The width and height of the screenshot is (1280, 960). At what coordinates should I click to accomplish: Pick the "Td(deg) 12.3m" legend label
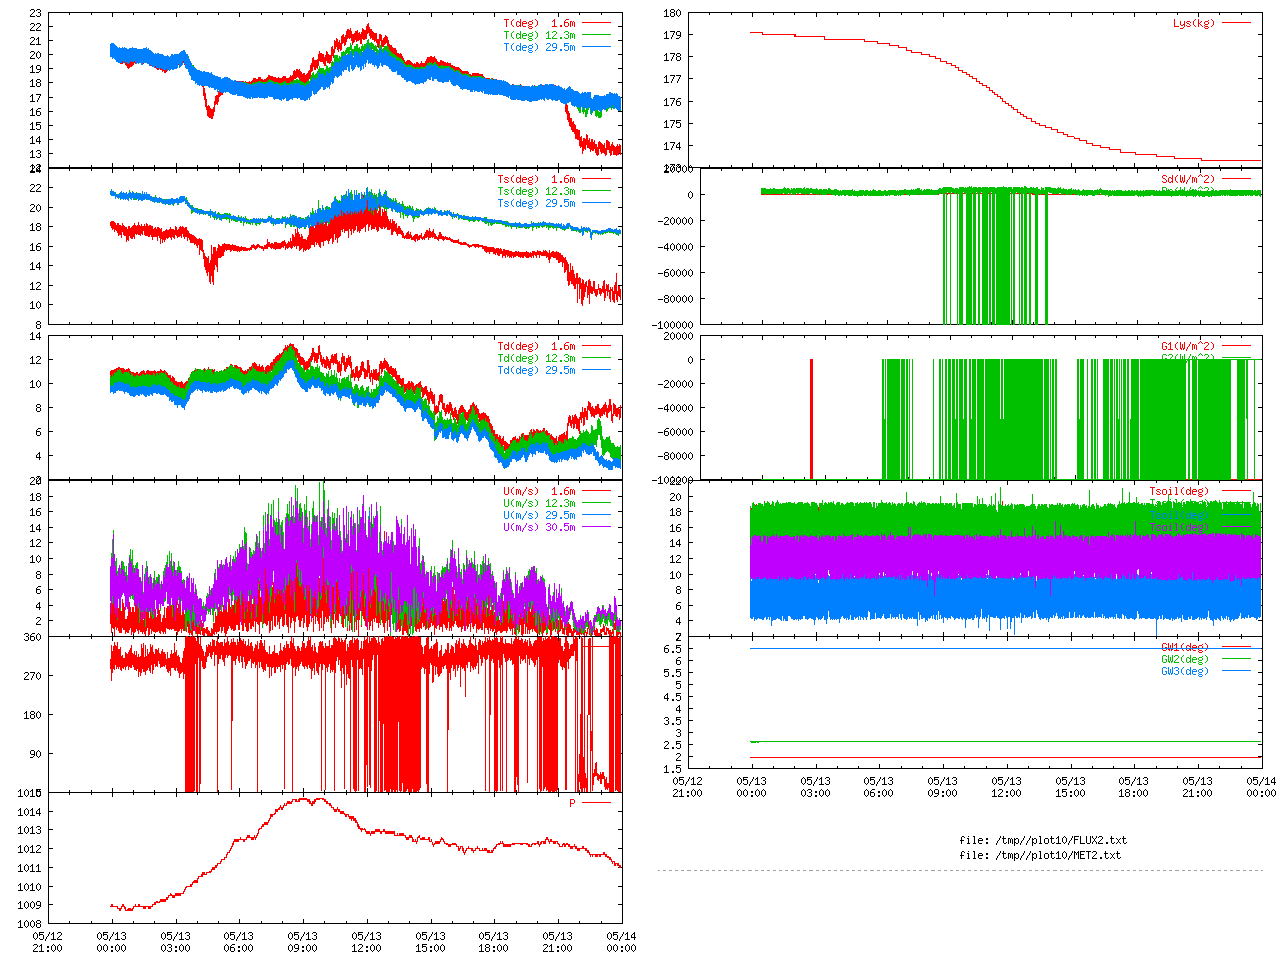point(536,358)
